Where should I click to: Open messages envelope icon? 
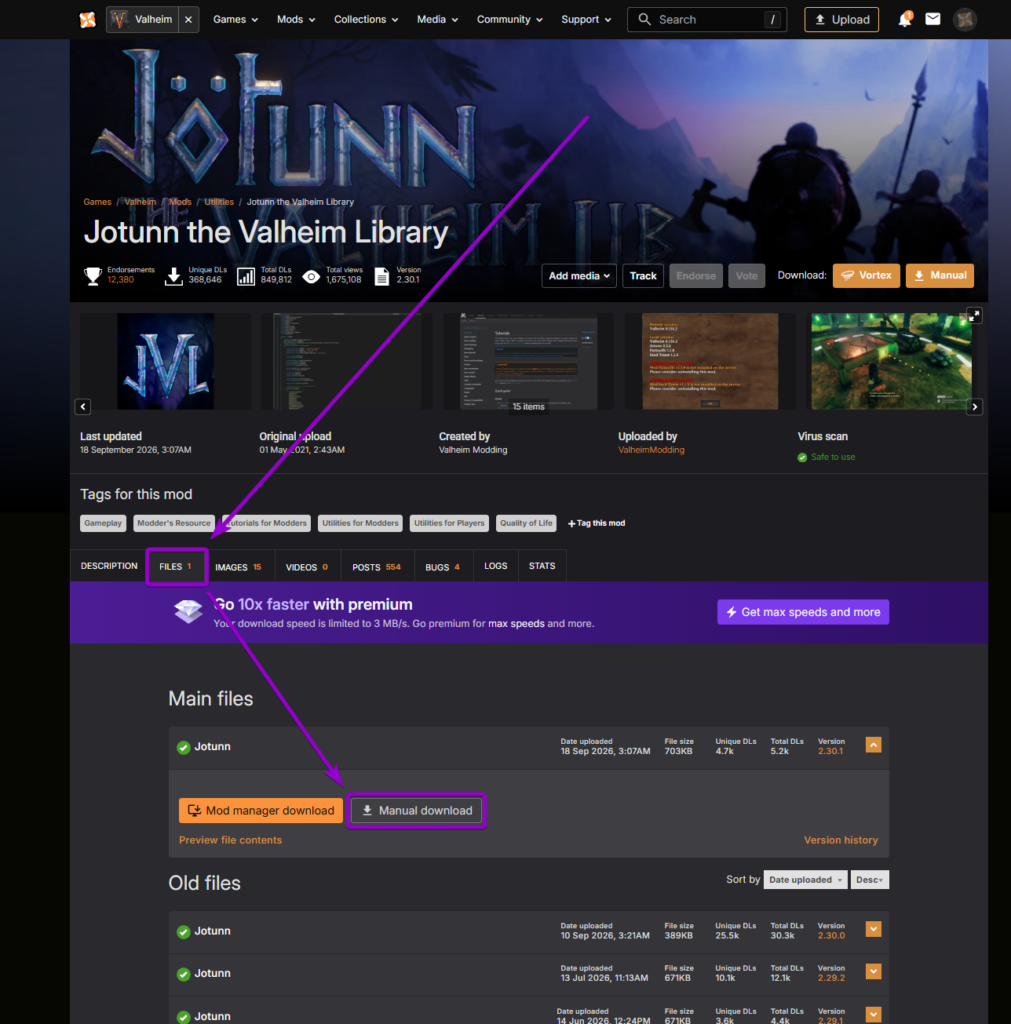pos(933,19)
